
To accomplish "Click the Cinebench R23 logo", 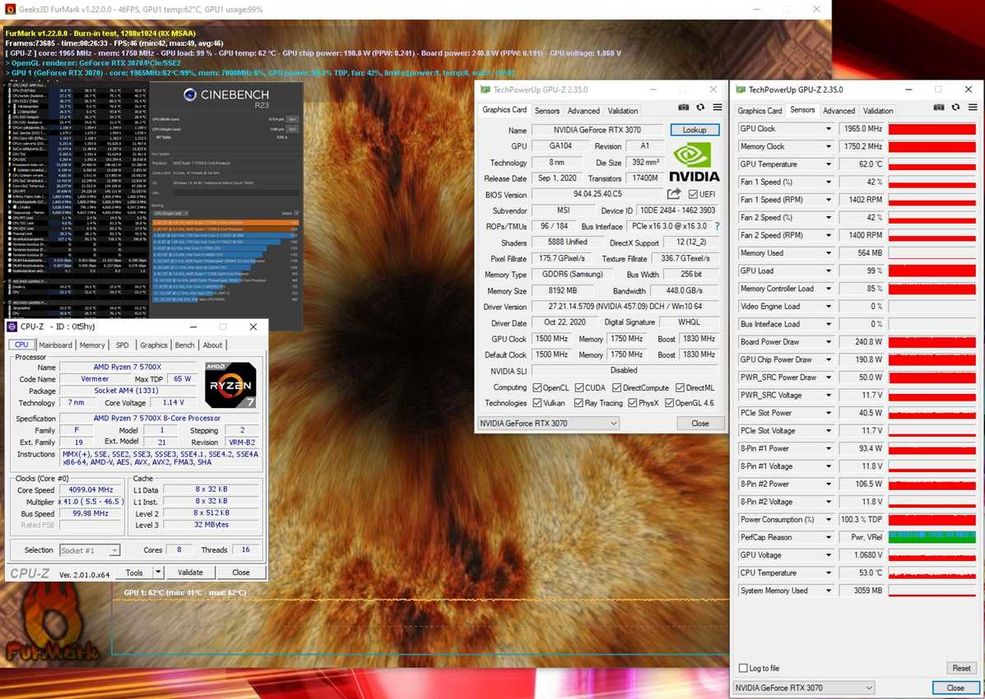I will (226, 96).
